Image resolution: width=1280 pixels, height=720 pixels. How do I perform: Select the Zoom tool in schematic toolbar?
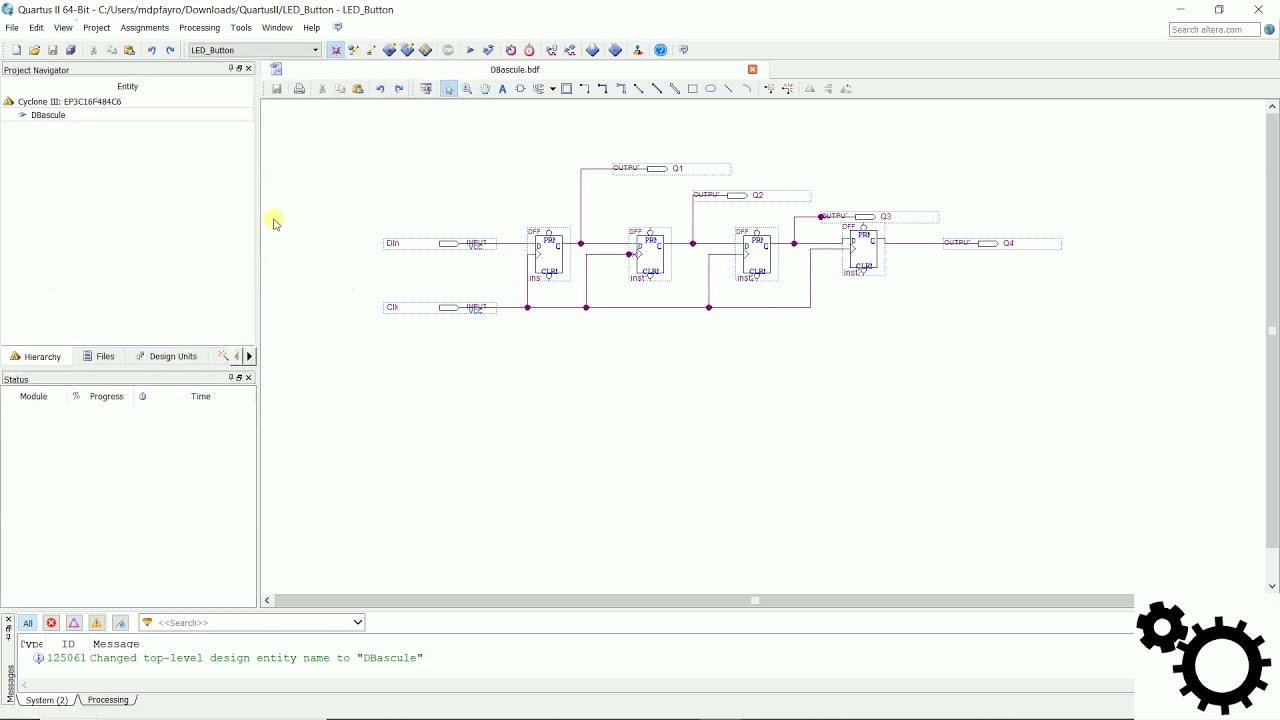pyautogui.click(x=467, y=89)
